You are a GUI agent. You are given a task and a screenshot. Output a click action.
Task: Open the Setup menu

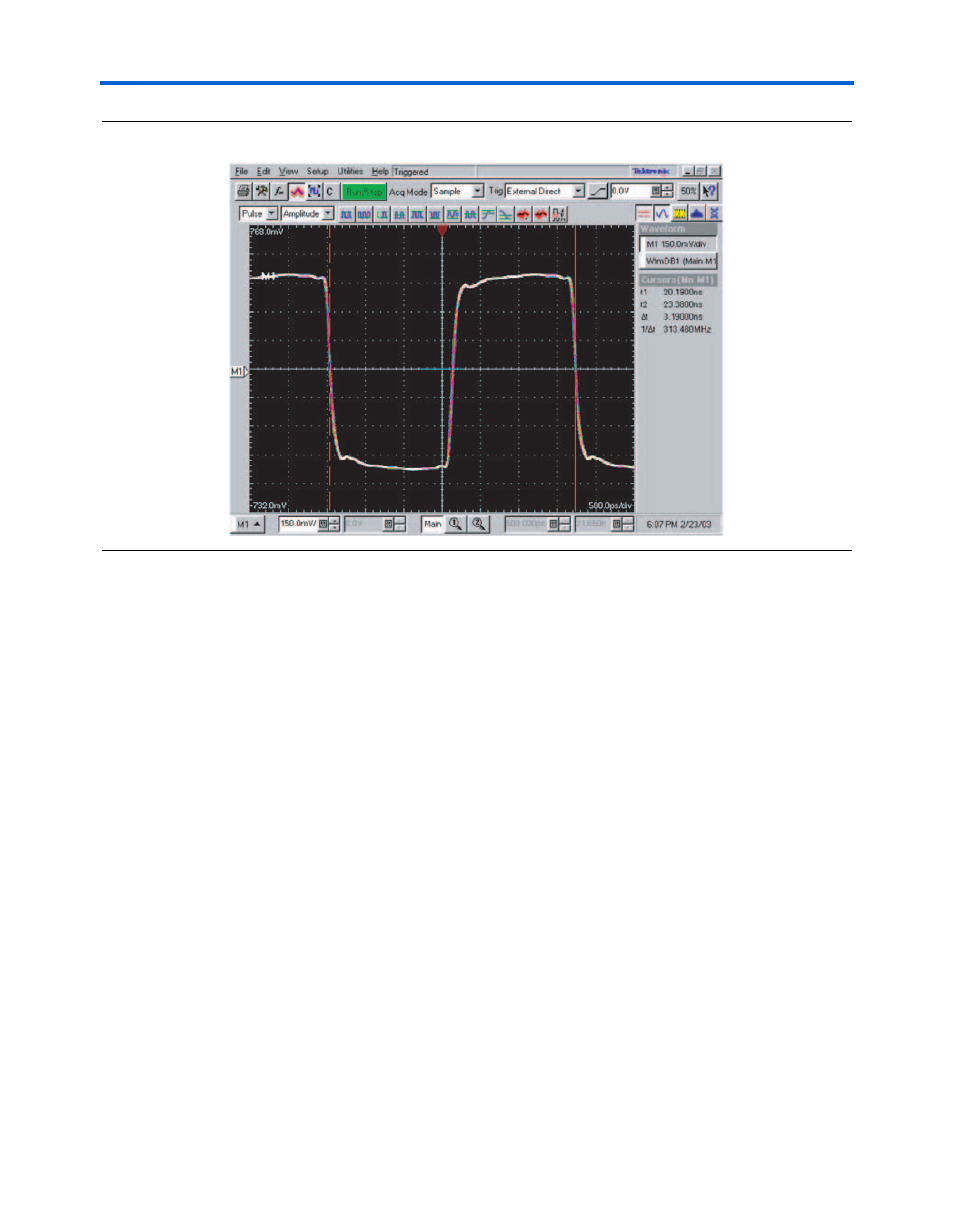(317, 172)
